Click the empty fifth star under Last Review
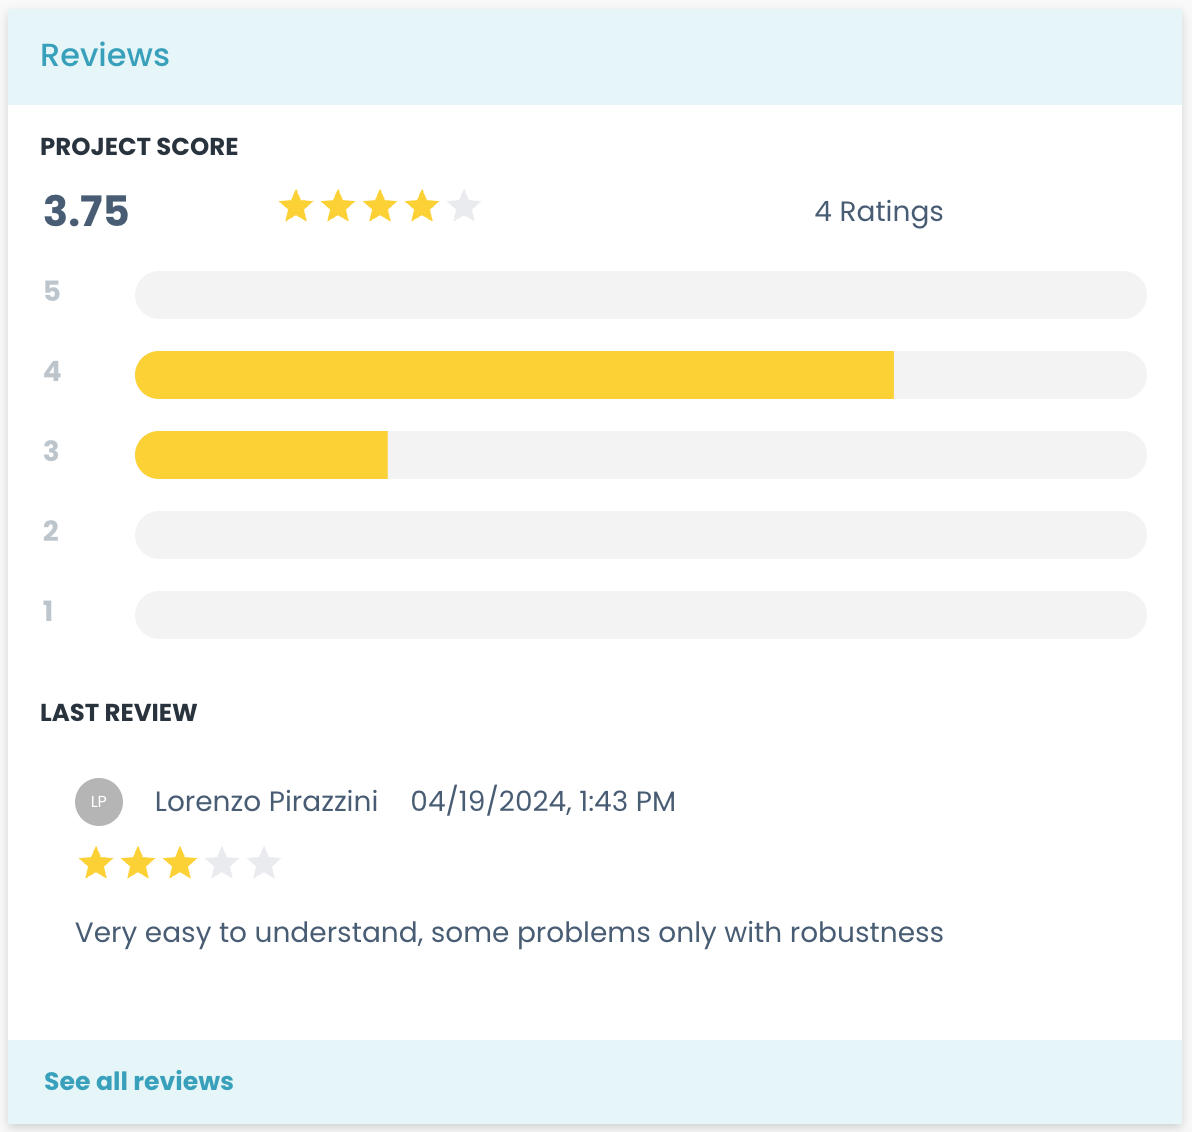The width and height of the screenshot is (1192, 1132). click(x=262, y=862)
